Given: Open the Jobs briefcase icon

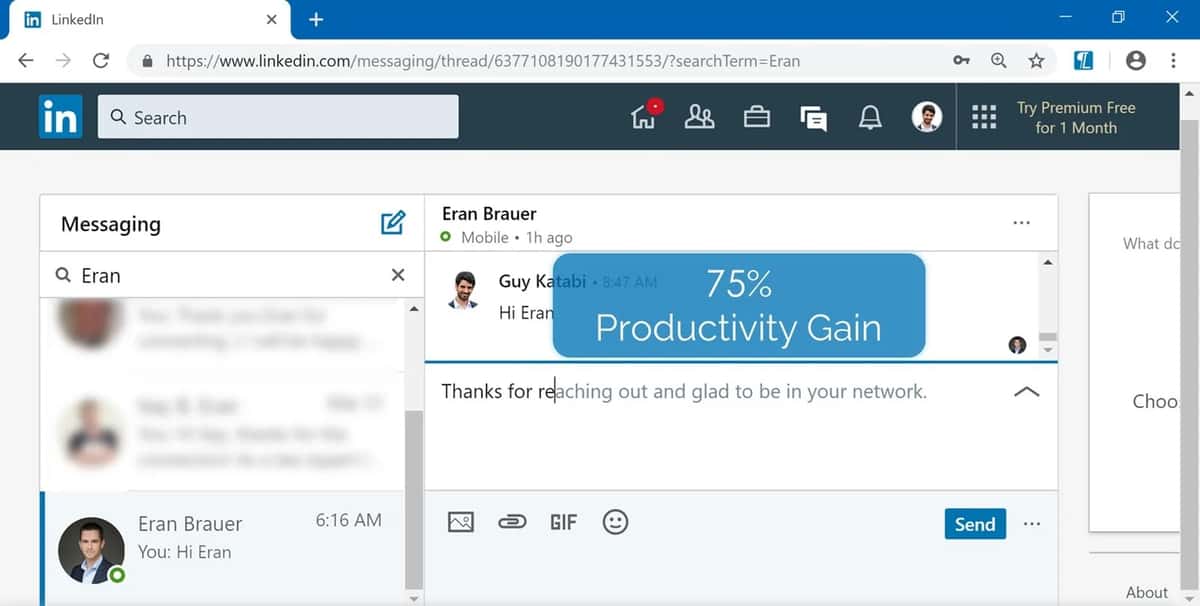Looking at the screenshot, I should (757, 117).
